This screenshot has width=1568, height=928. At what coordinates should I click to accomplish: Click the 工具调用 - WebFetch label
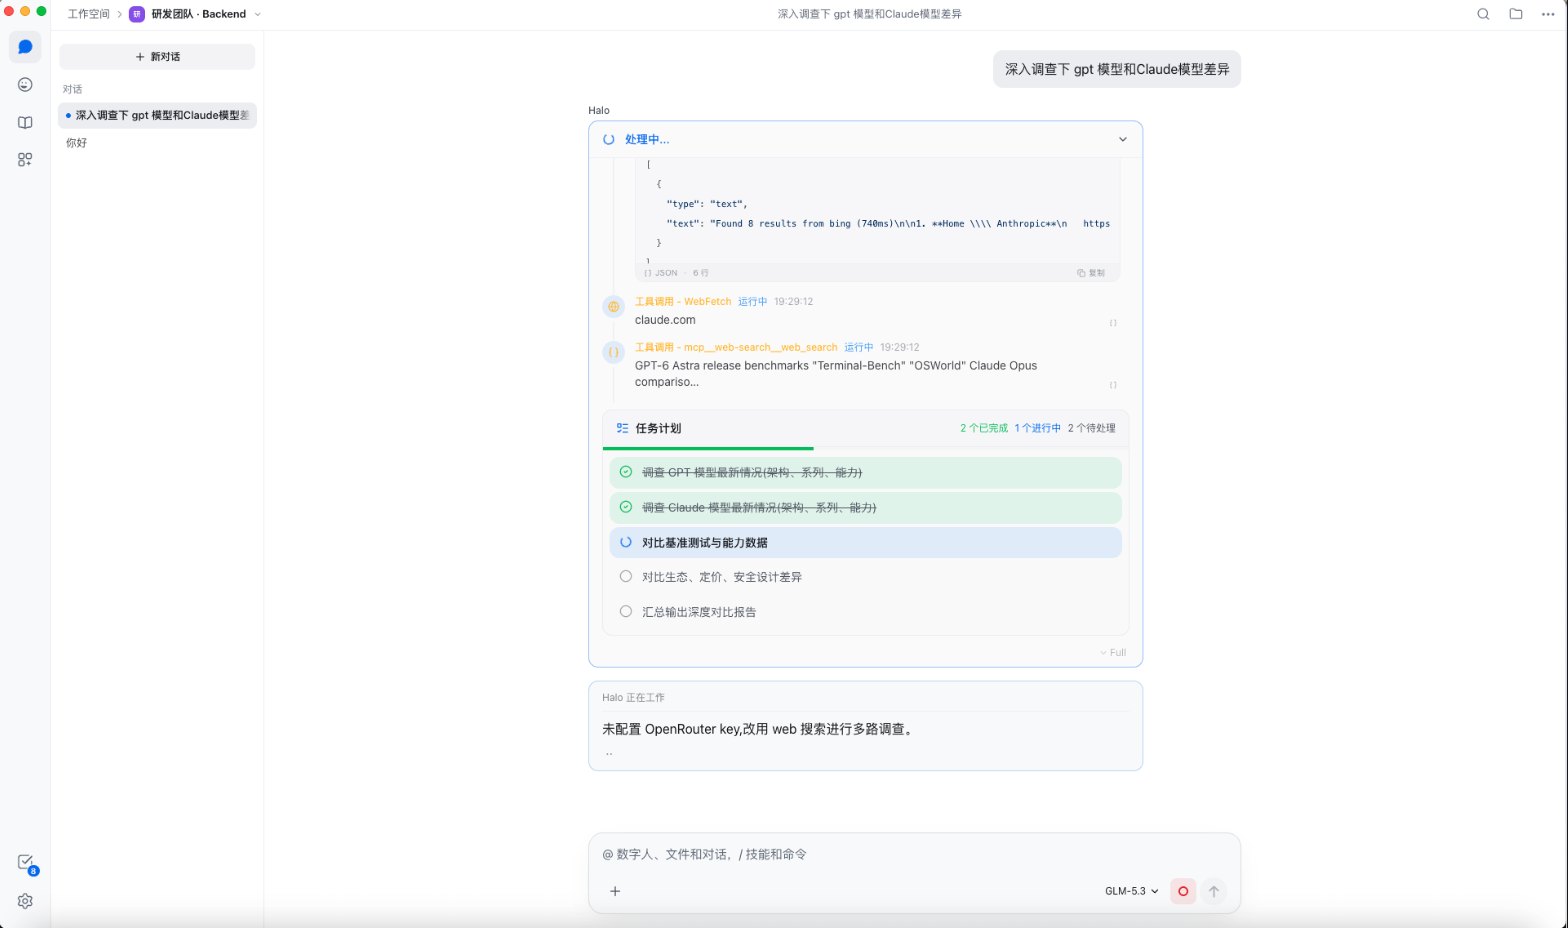coord(683,301)
